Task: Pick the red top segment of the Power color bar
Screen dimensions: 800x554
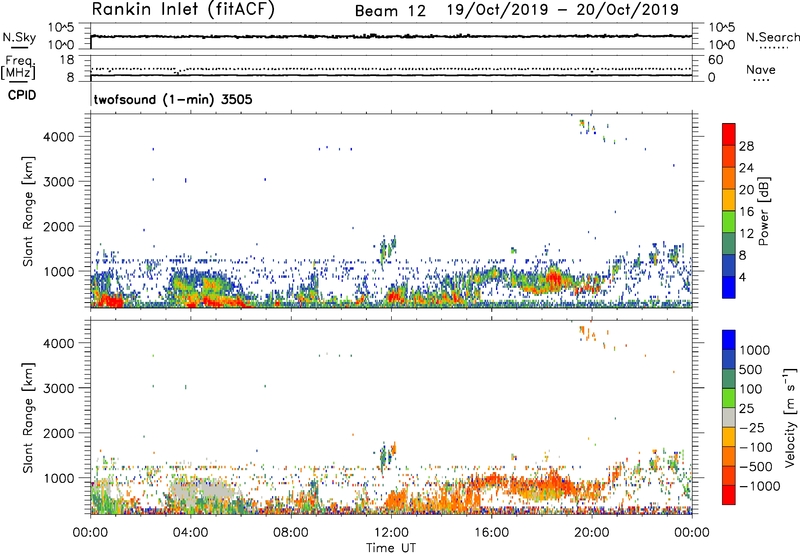Action: 729,134
